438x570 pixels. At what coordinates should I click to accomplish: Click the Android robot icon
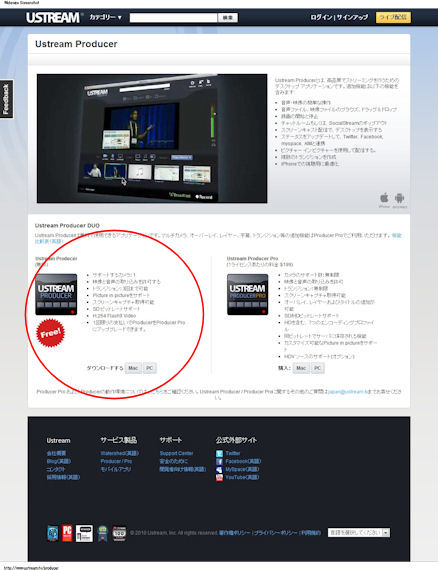(399, 198)
